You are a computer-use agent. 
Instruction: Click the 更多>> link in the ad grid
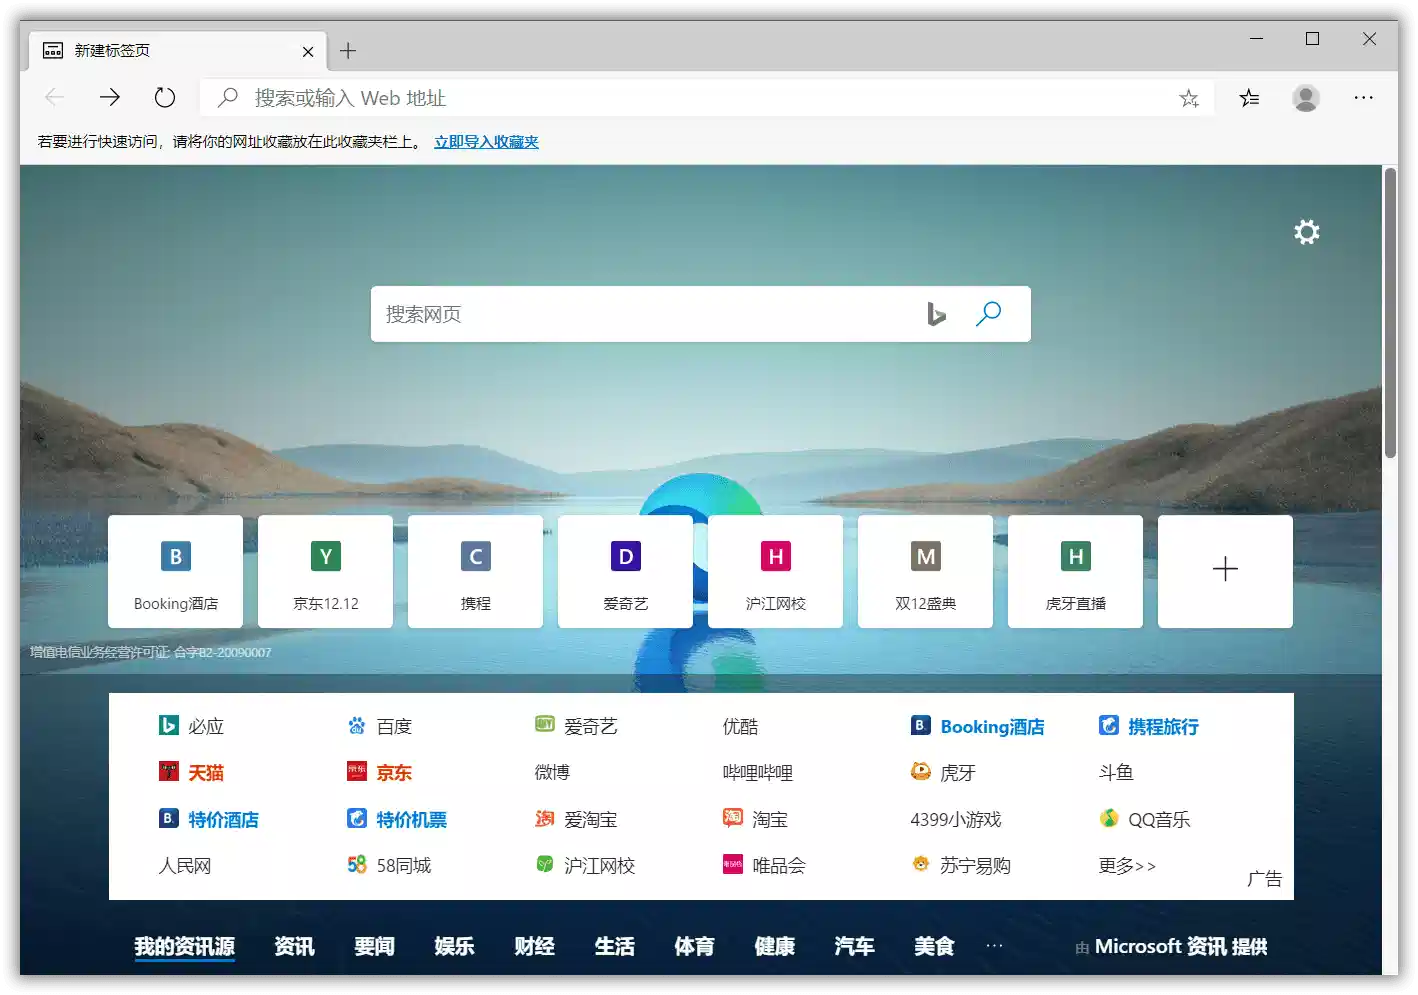click(1126, 865)
